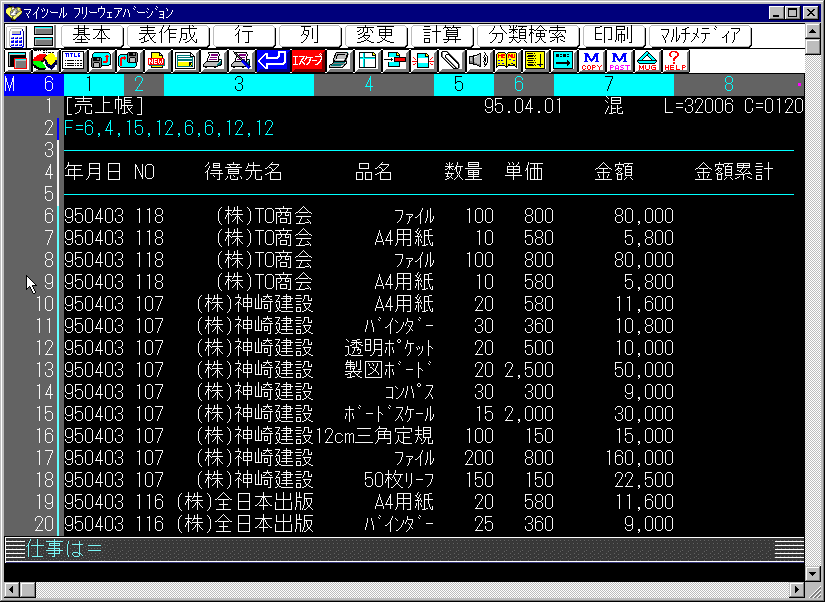
Task: Click the TITLE table toolbar icon
Action: 73,61
